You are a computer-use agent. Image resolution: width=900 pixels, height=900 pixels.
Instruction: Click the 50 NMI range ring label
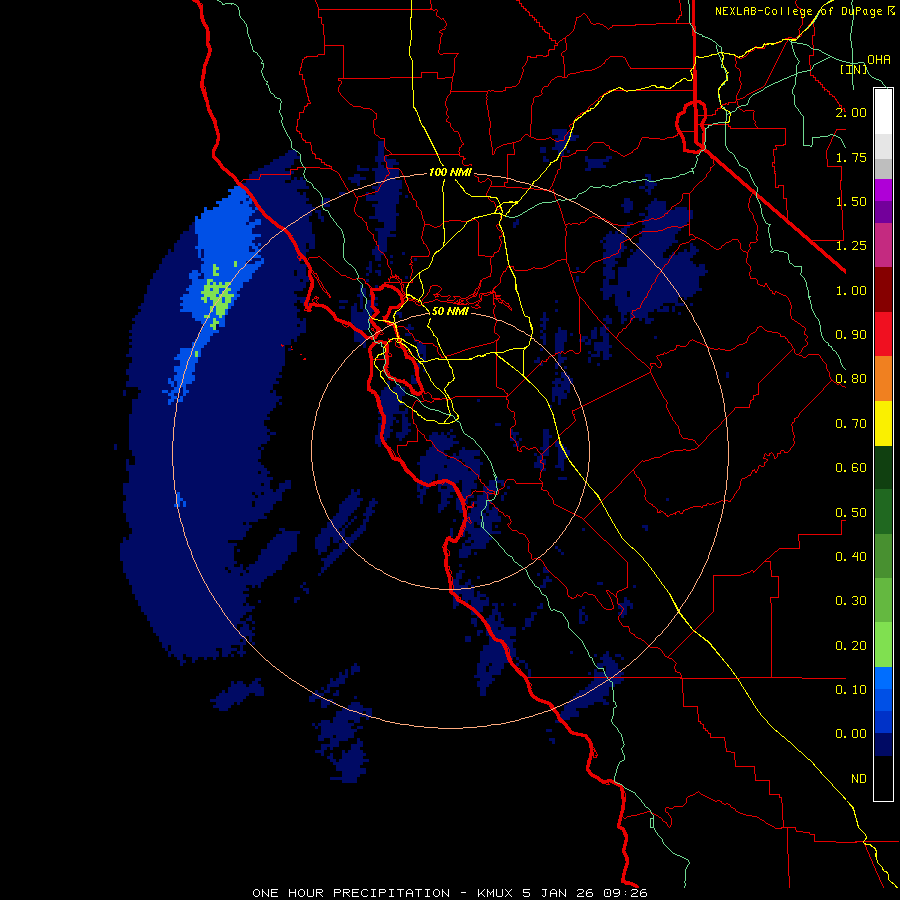point(450,311)
